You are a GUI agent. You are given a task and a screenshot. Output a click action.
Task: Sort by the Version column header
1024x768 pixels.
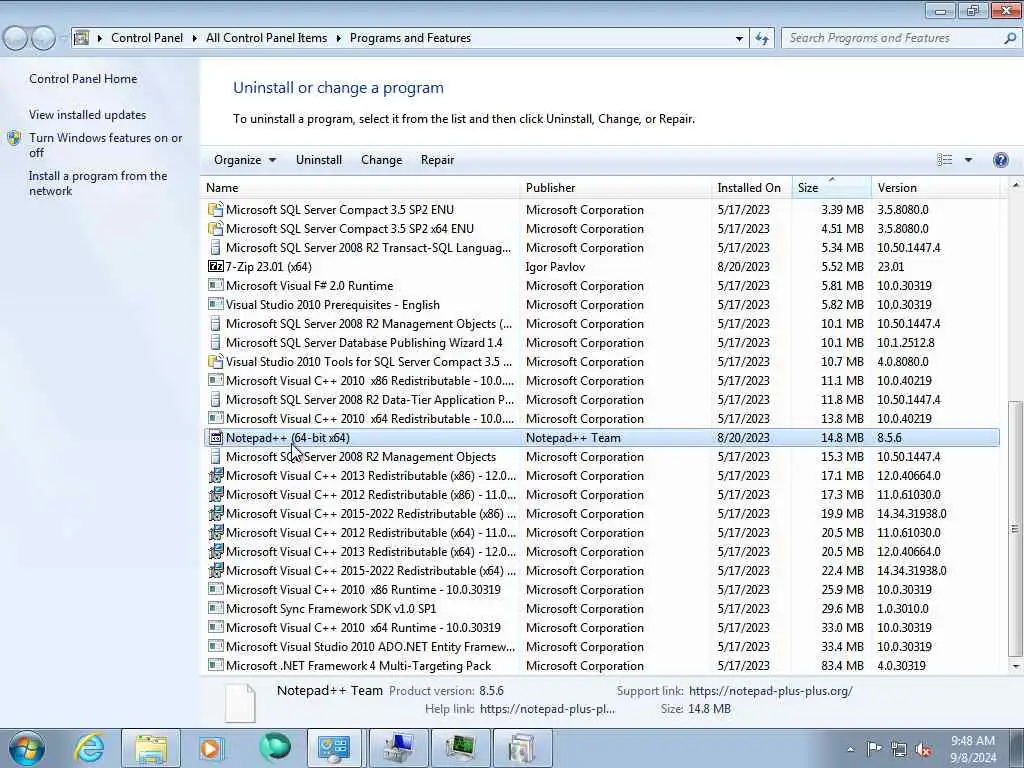(x=936, y=188)
